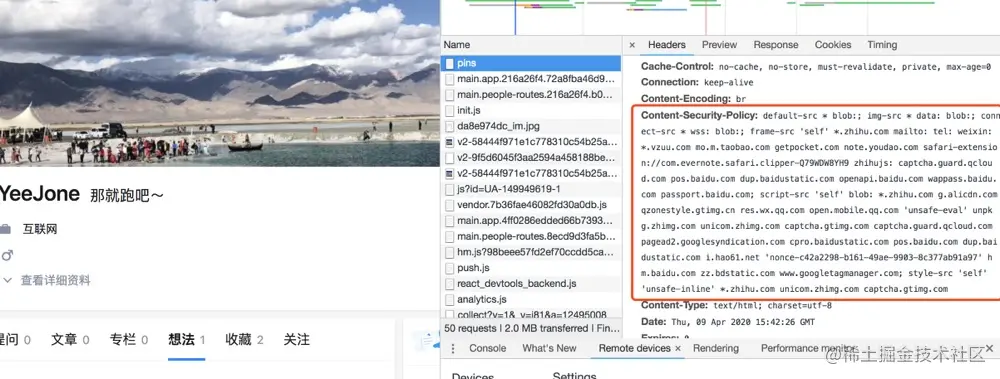Click the Content-Type header name
1000x379 pixels.
point(674,306)
